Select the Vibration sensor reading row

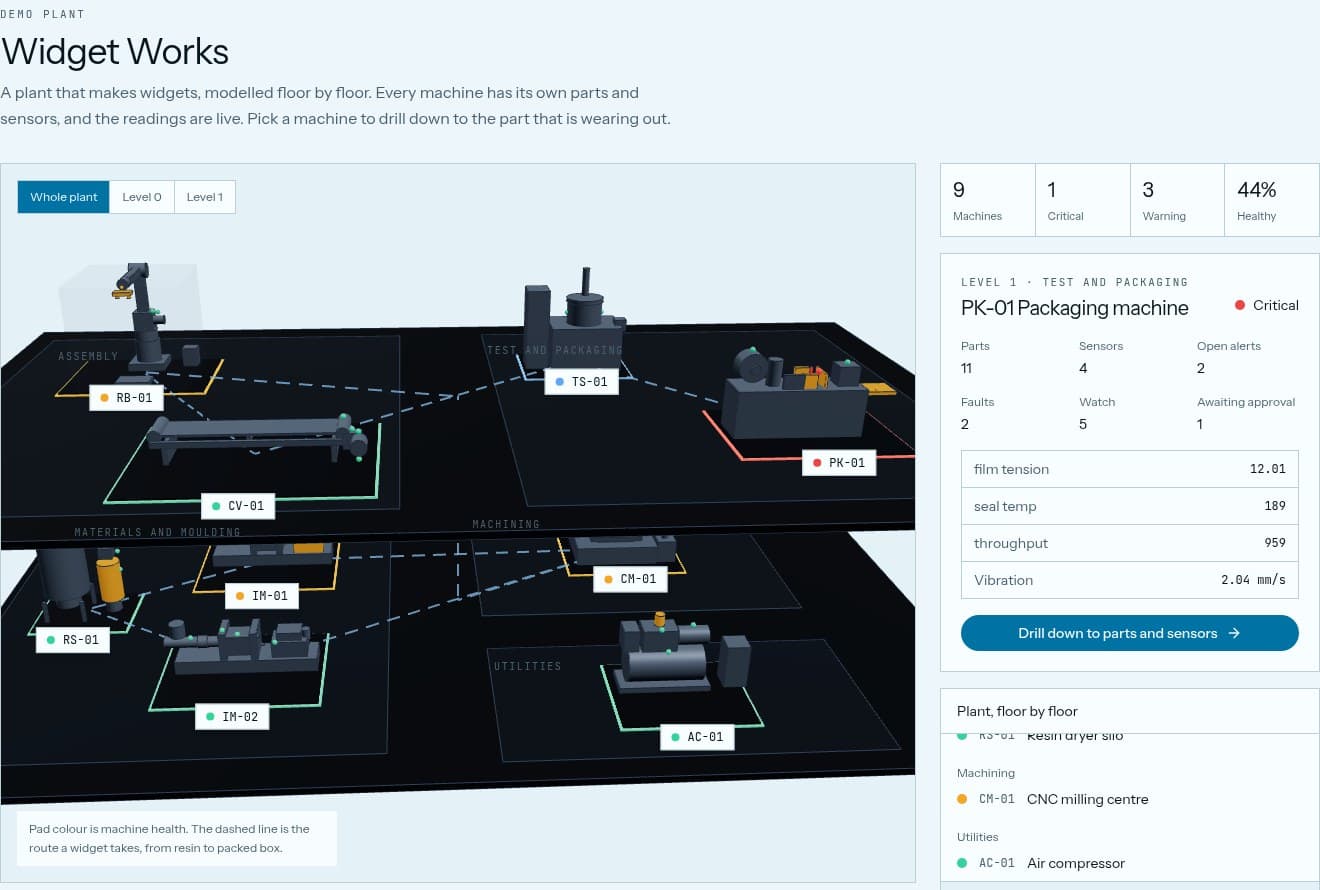tap(1129, 580)
